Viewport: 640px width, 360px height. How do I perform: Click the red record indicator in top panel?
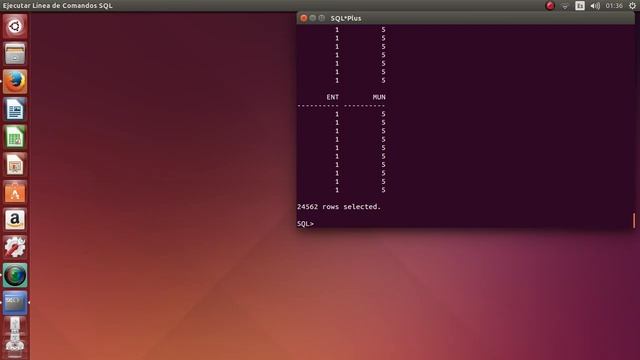[550, 6]
